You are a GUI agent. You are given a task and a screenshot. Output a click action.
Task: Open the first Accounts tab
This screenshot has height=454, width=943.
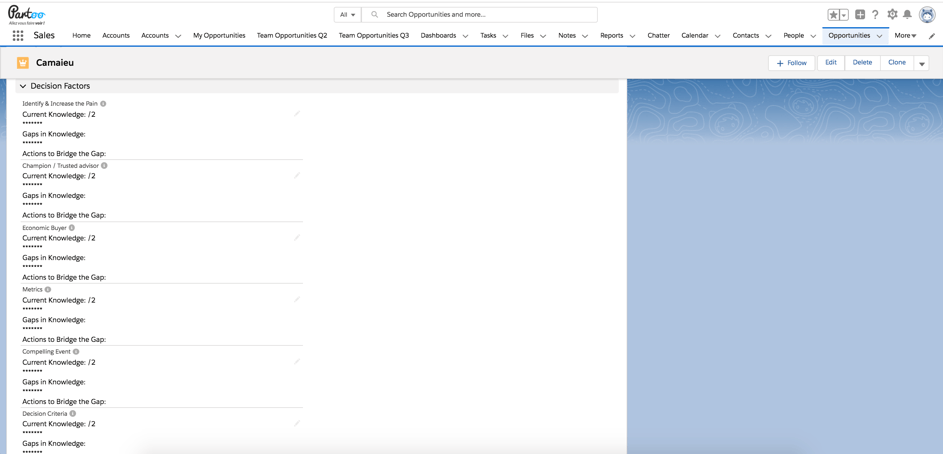[116, 35]
